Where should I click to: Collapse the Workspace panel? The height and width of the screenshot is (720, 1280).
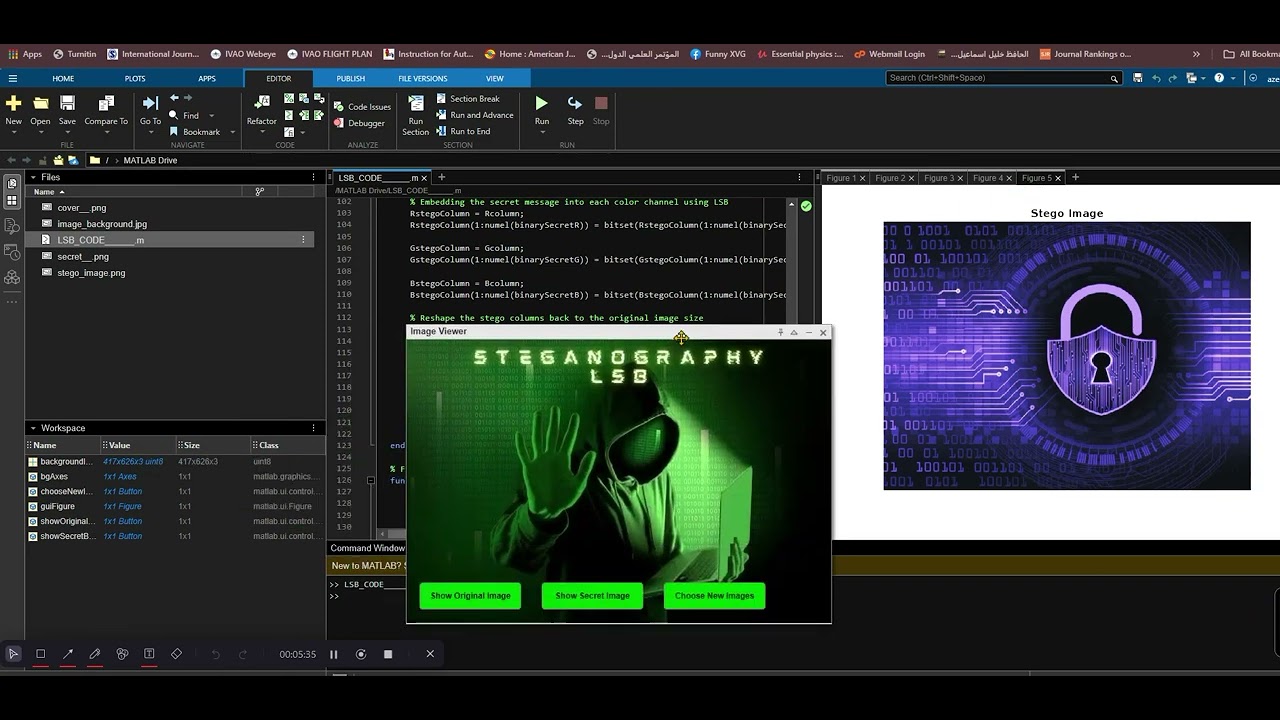32,428
